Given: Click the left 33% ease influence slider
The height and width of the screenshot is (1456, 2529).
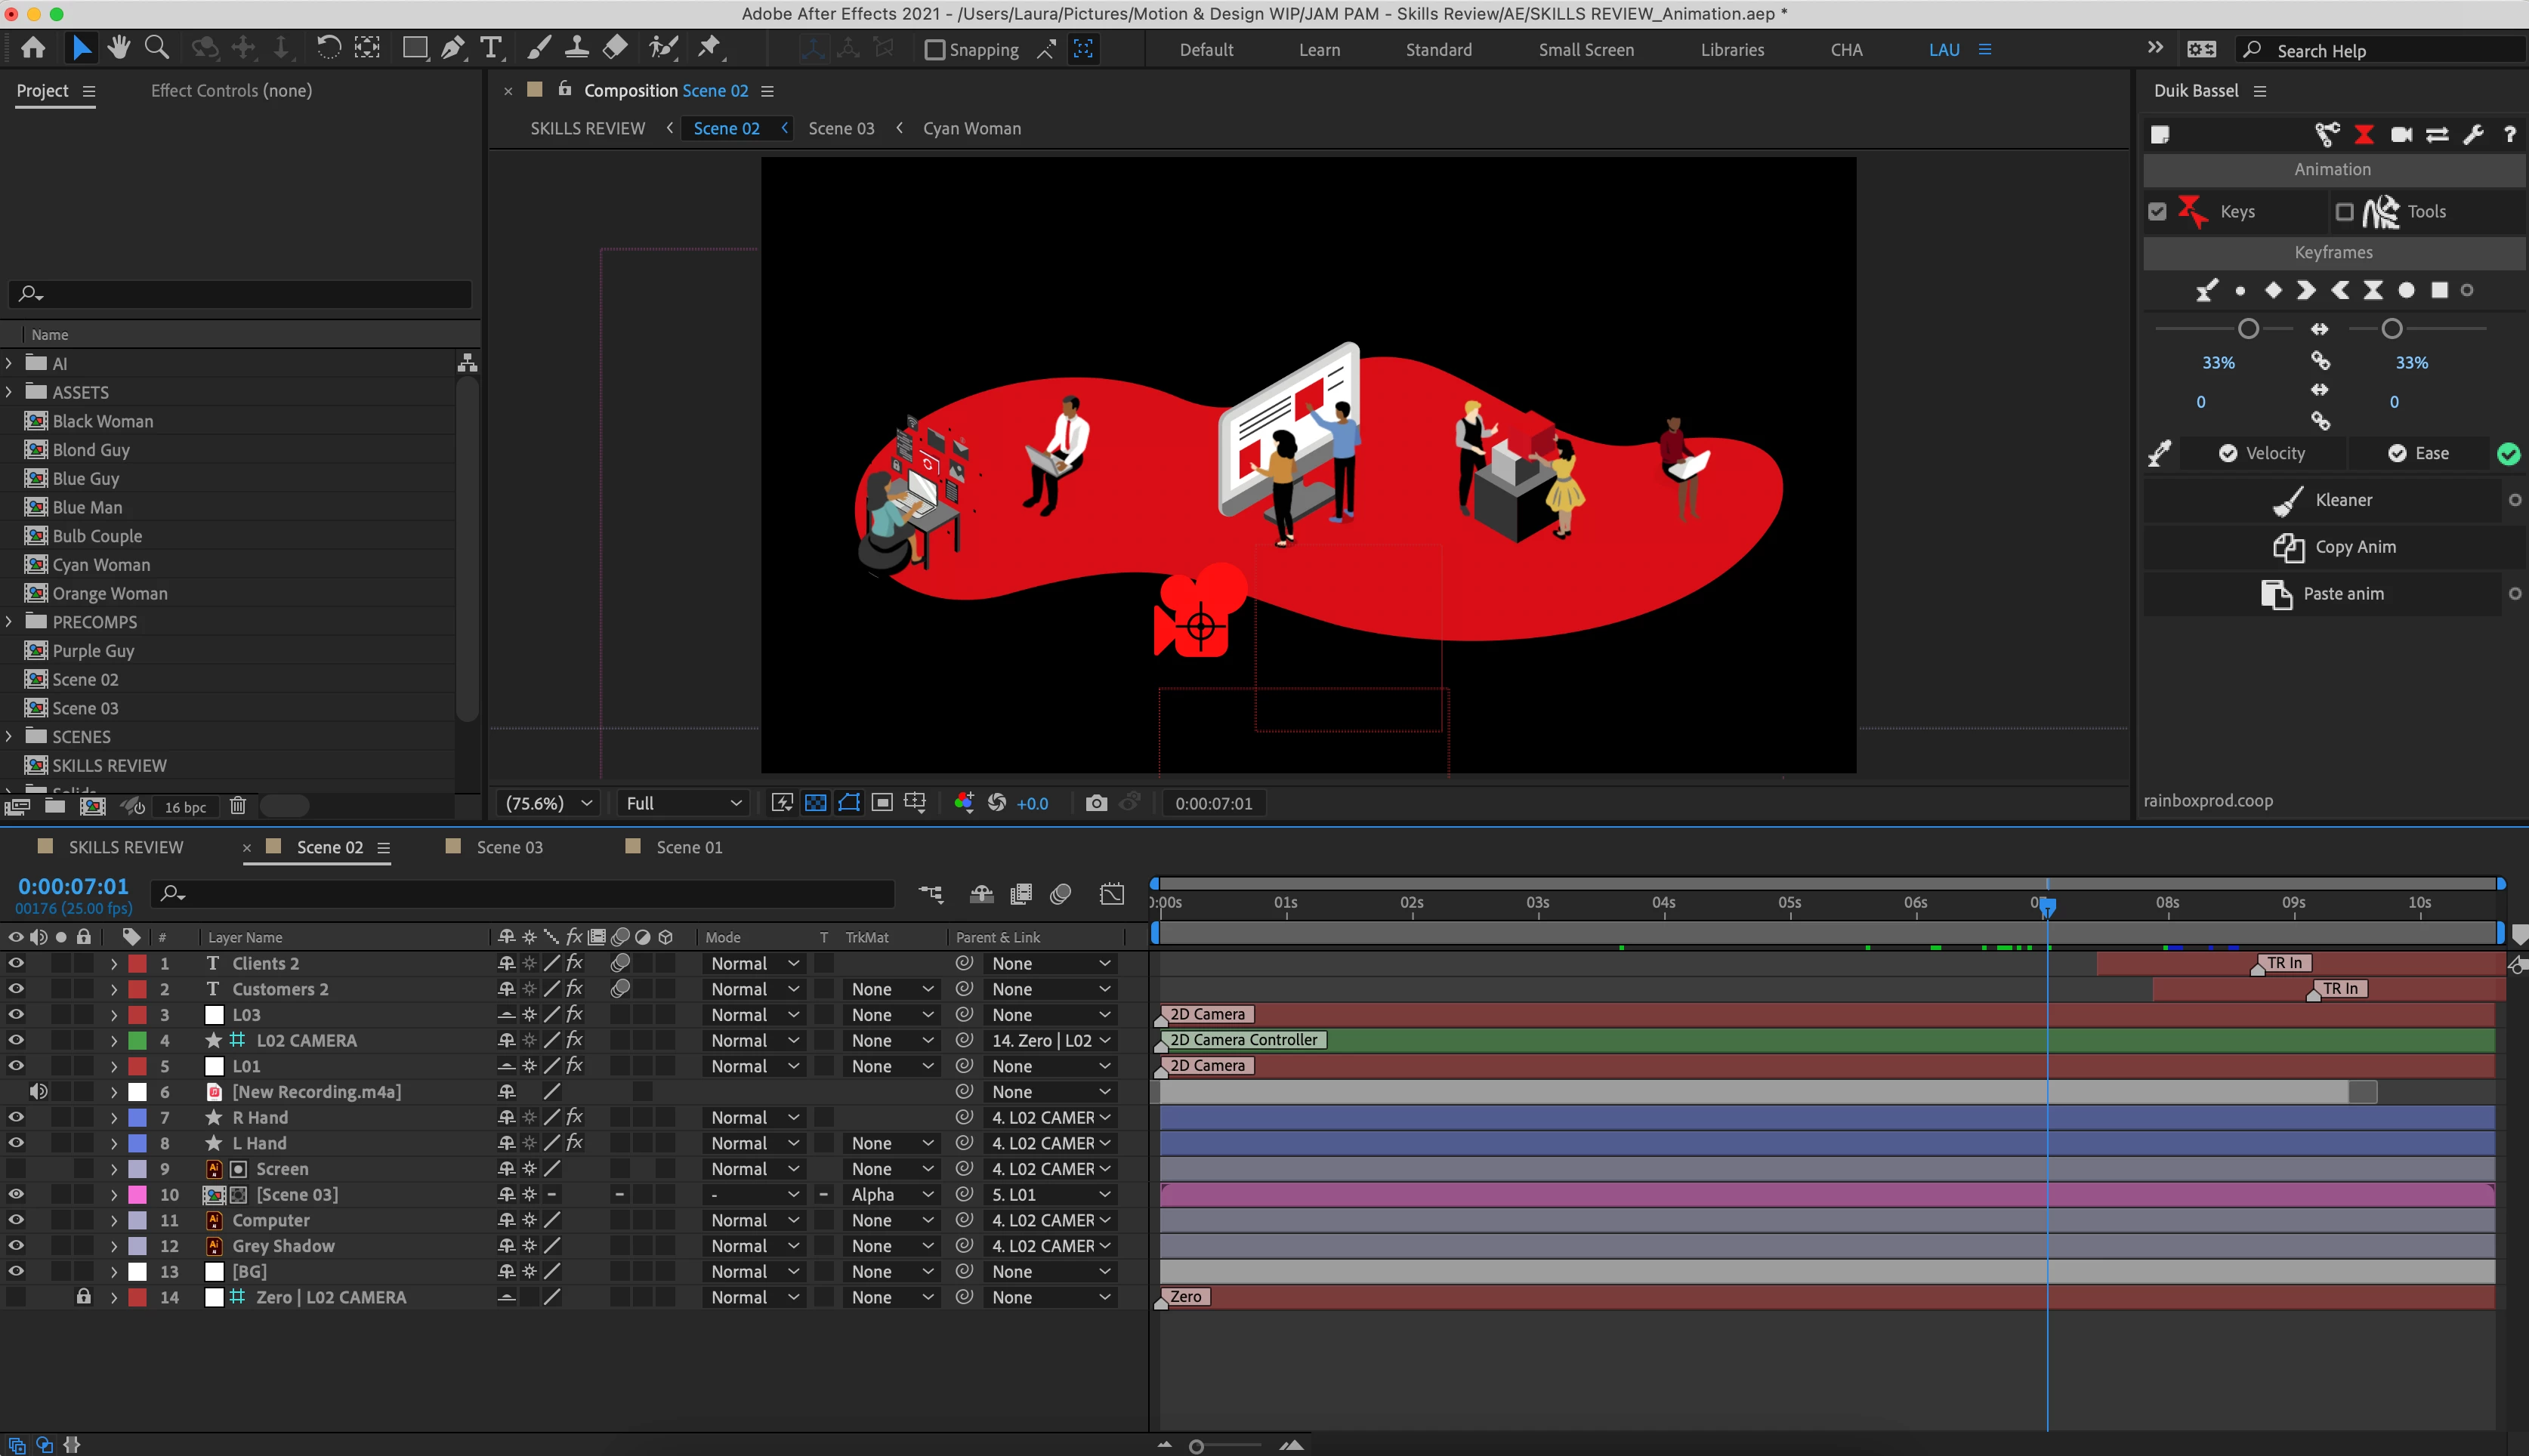Looking at the screenshot, I should point(2248,329).
